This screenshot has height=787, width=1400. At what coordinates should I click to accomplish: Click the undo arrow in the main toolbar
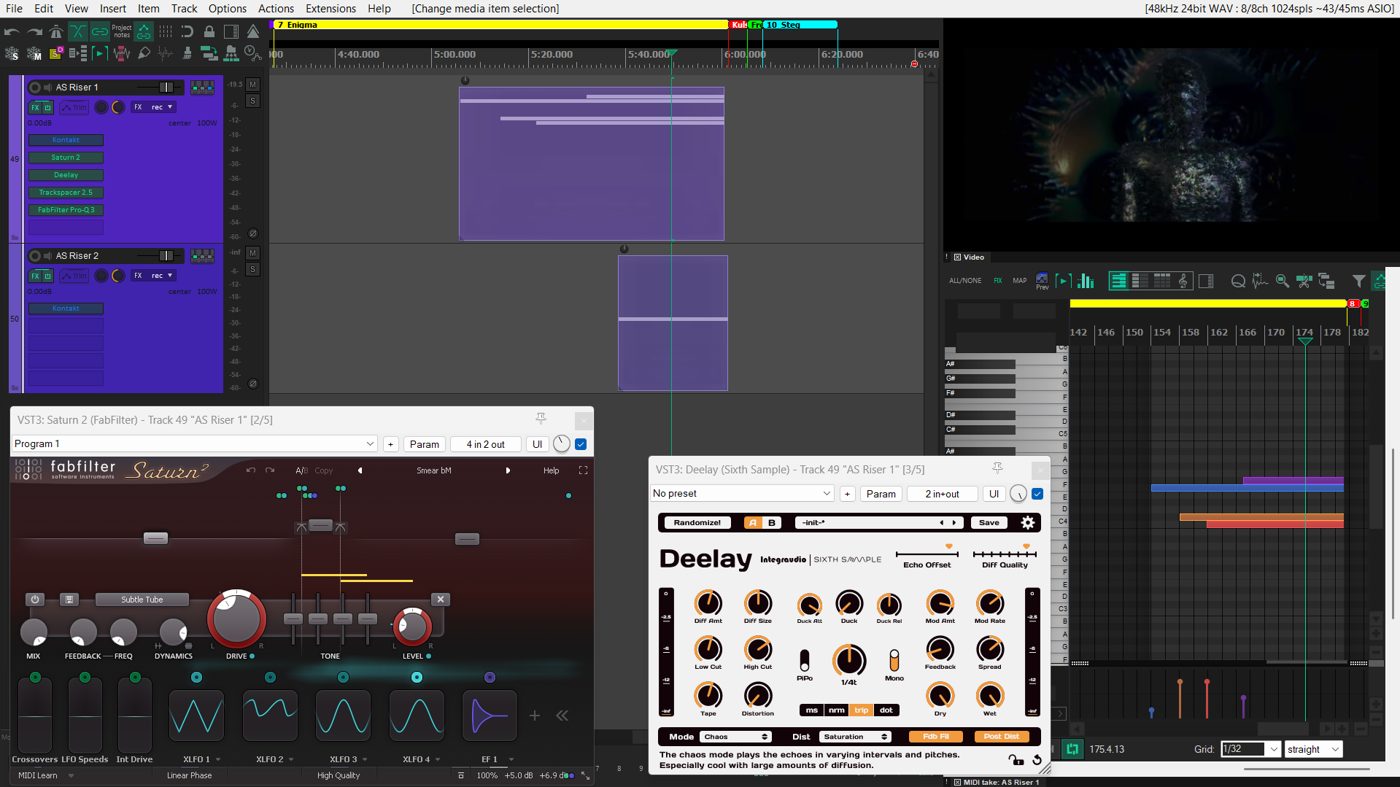(12, 32)
